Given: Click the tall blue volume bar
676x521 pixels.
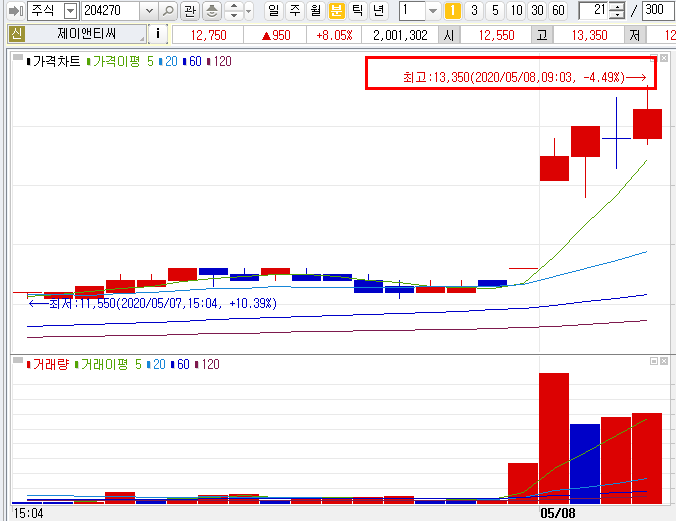Looking at the screenshot, I should [x=585, y=464].
